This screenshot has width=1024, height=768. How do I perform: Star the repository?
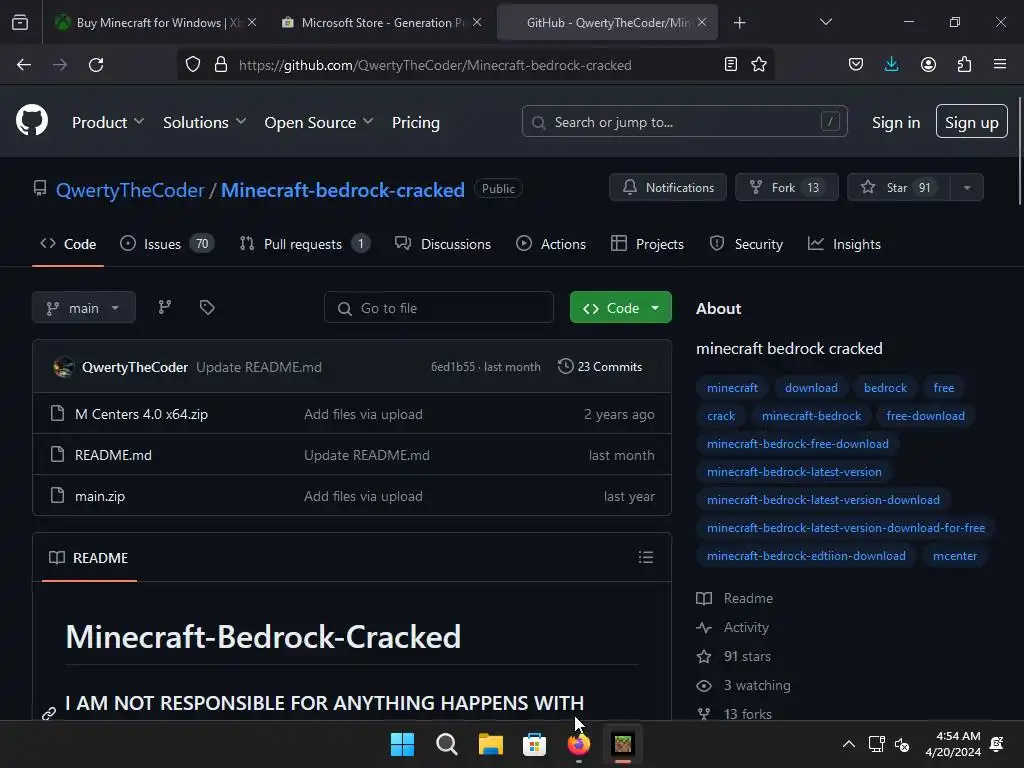(x=899, y=187)
